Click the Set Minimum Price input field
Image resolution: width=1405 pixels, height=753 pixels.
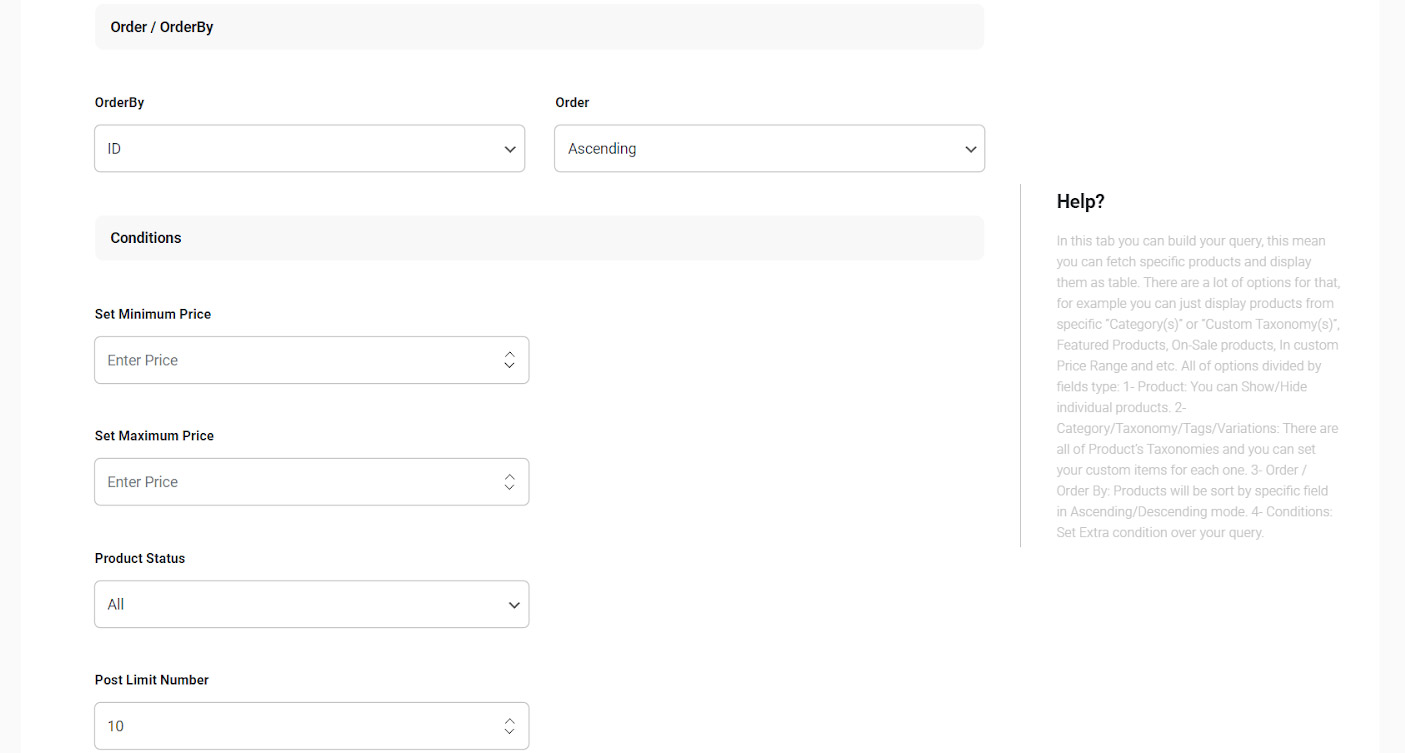[295, 360]
